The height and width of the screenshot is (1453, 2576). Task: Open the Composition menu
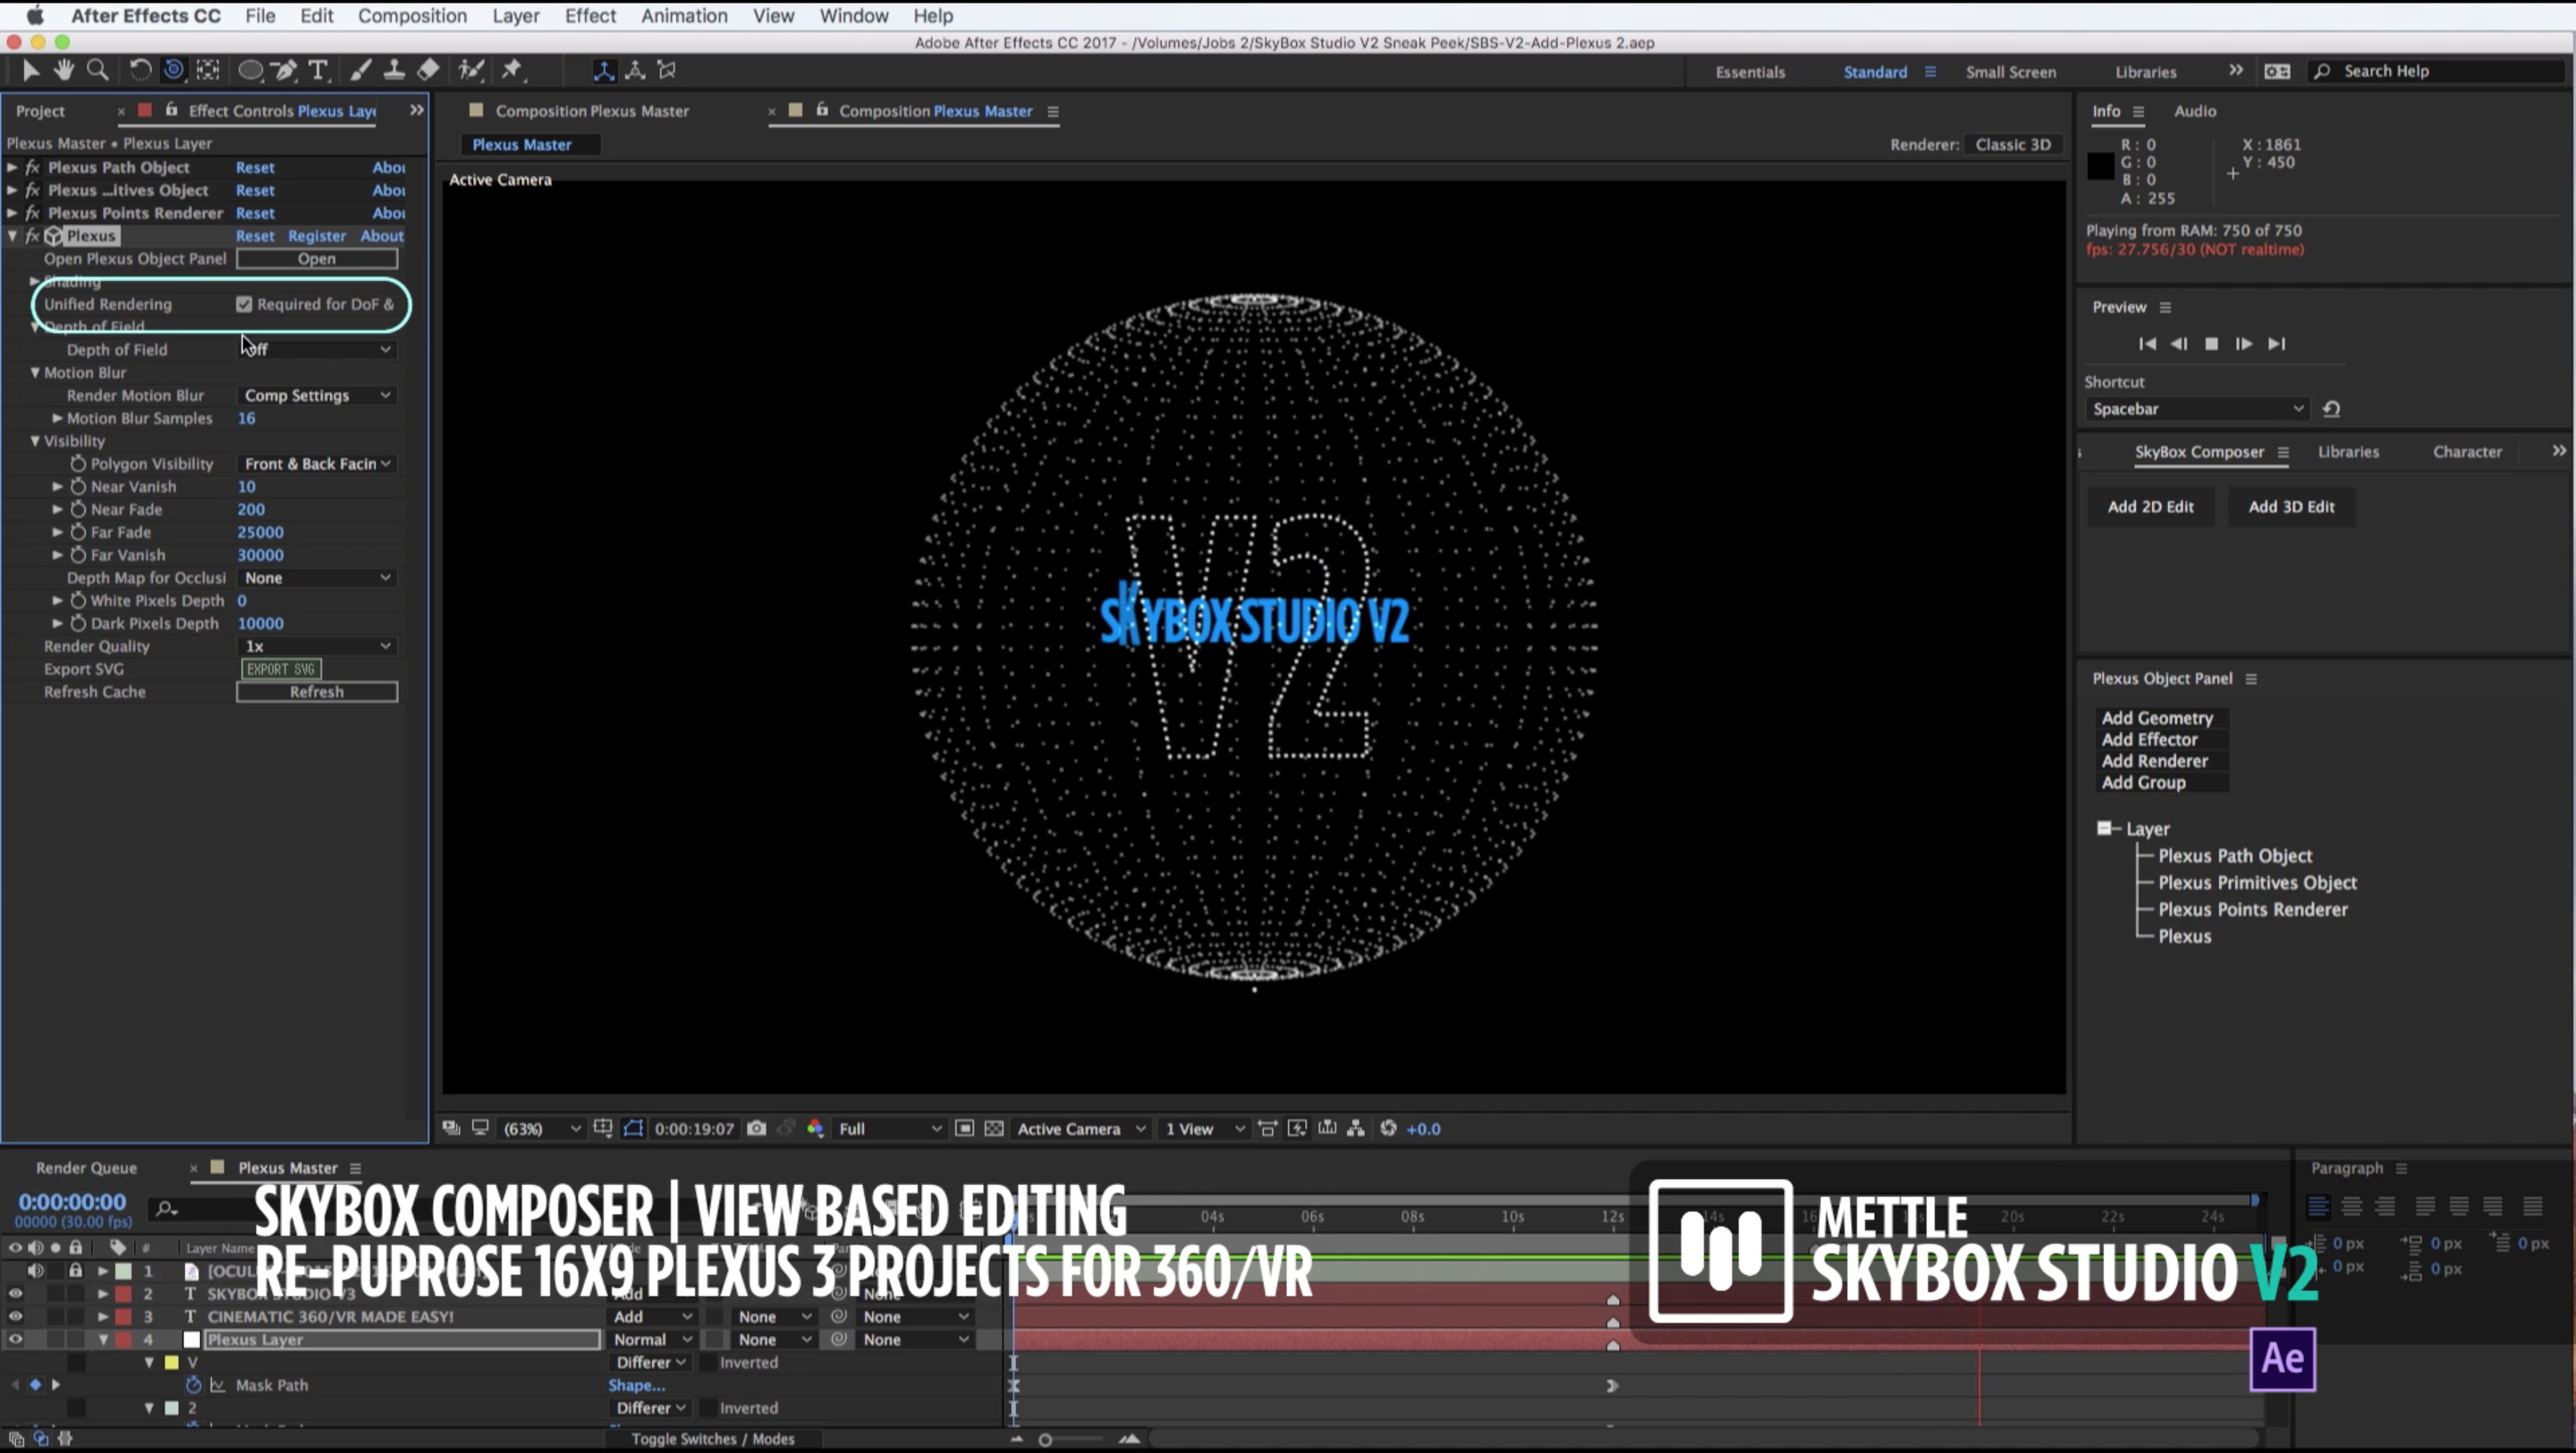point(411,16)
